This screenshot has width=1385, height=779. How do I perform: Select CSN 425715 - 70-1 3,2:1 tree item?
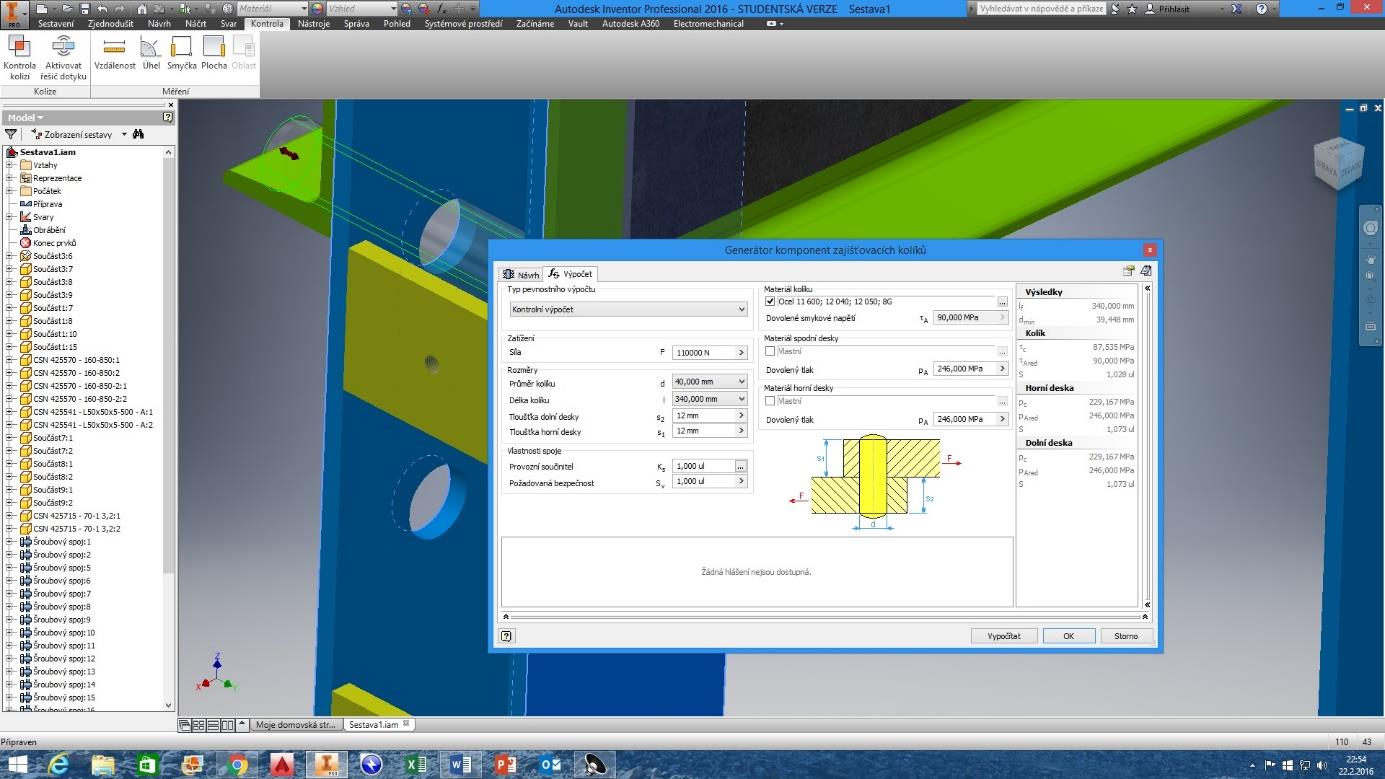point(76,516)
